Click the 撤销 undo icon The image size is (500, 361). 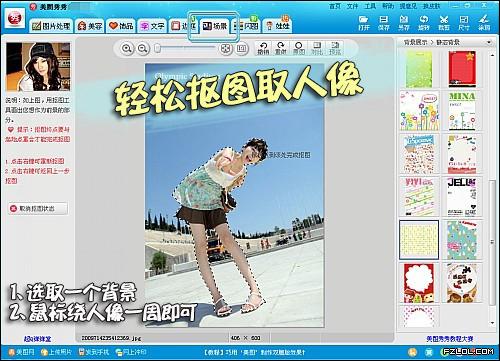tap(263, 48)
